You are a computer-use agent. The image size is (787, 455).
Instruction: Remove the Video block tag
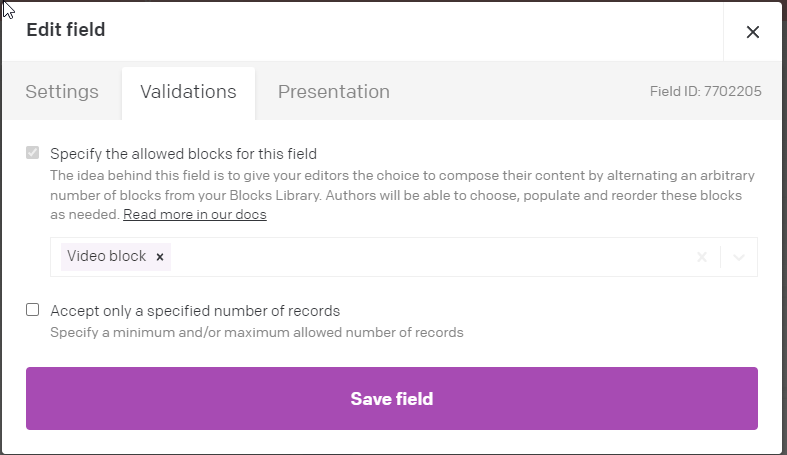pyautogui.click(x=160, y=257)
